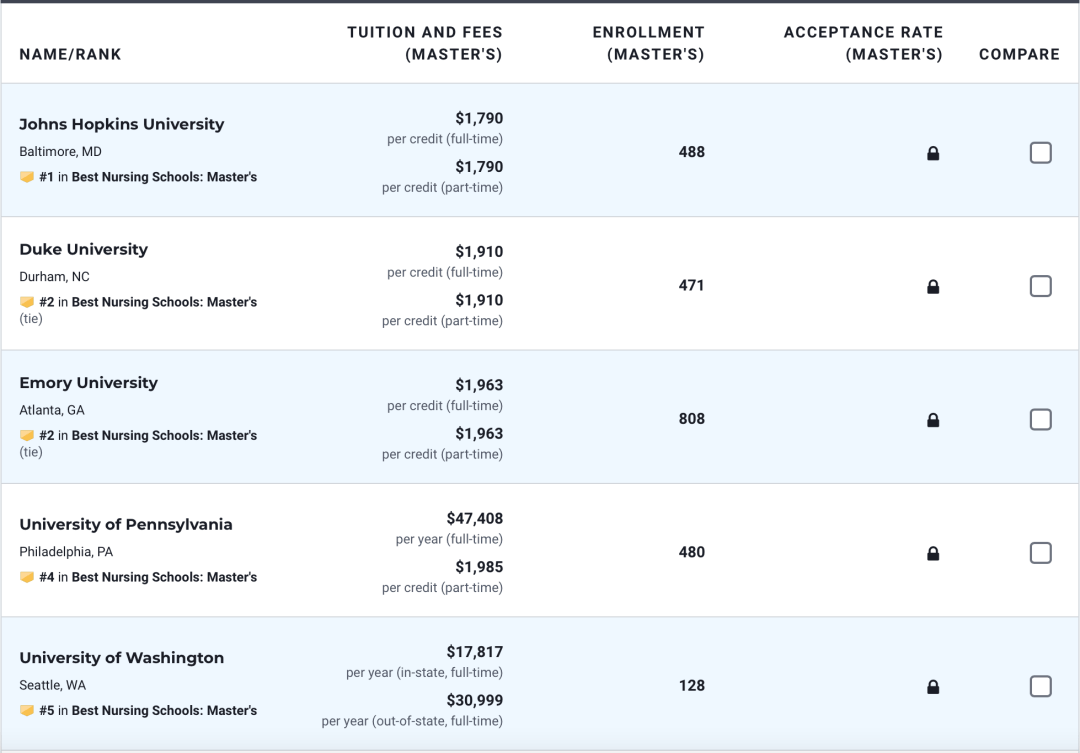Click the Name/Rank column header

click(70, 54)
